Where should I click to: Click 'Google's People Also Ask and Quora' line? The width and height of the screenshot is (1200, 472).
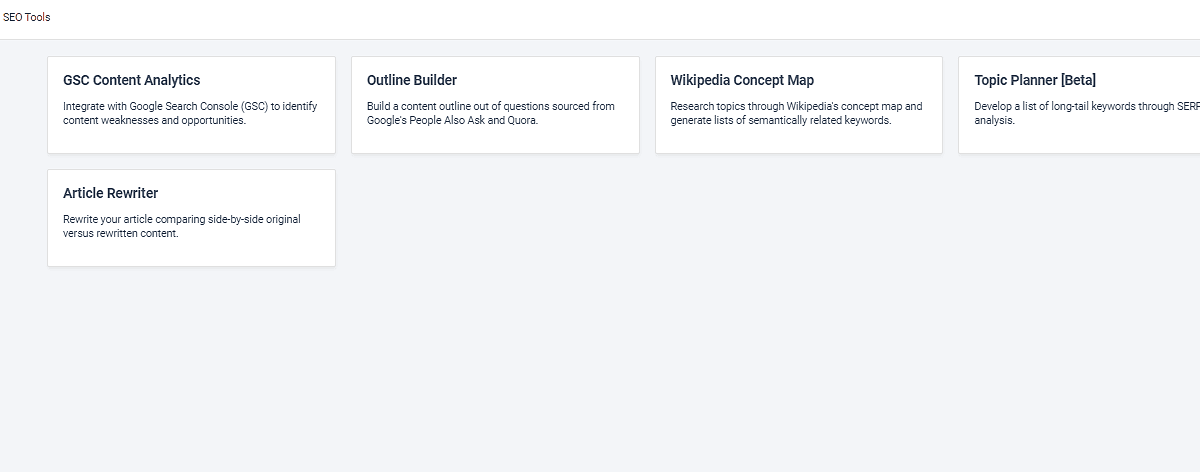[452, 121]
